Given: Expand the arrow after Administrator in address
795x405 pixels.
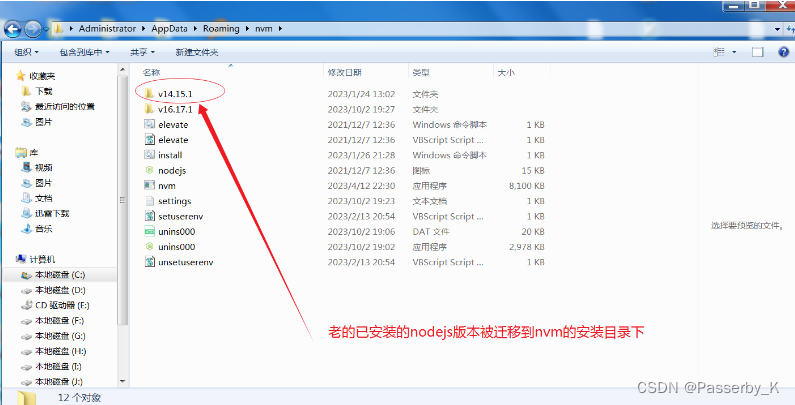Looking at the screenshot, I should tap(143, 29).
